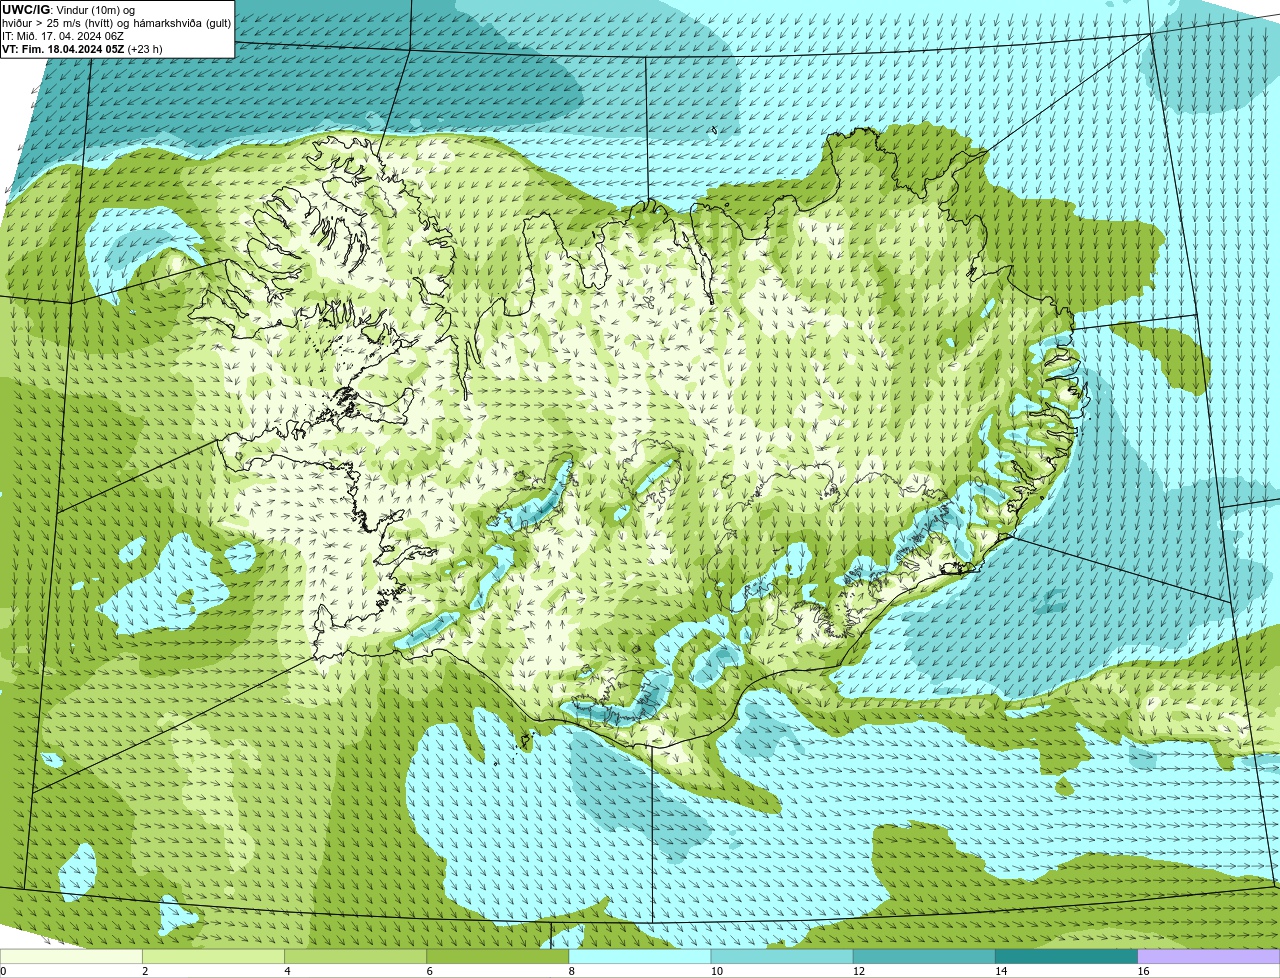Pick the medium green 4–6 legend swatch
Image resolution: width=1280 pixels, height=978 pixels.
pyautogui.click(x=355, y=956)
